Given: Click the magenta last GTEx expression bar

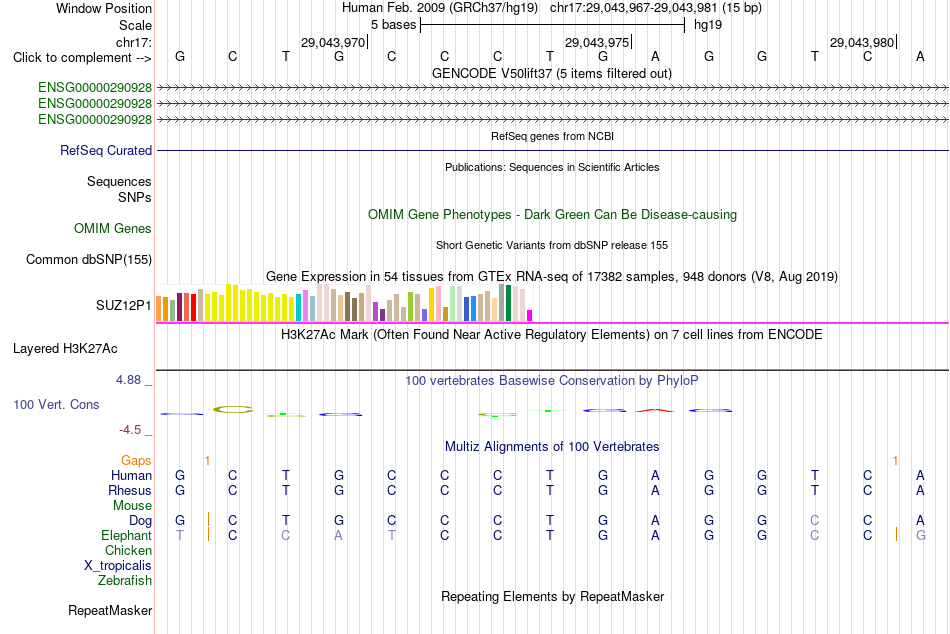Looking at the screenshot, I should pyautogui.click(x=530, y=316).
